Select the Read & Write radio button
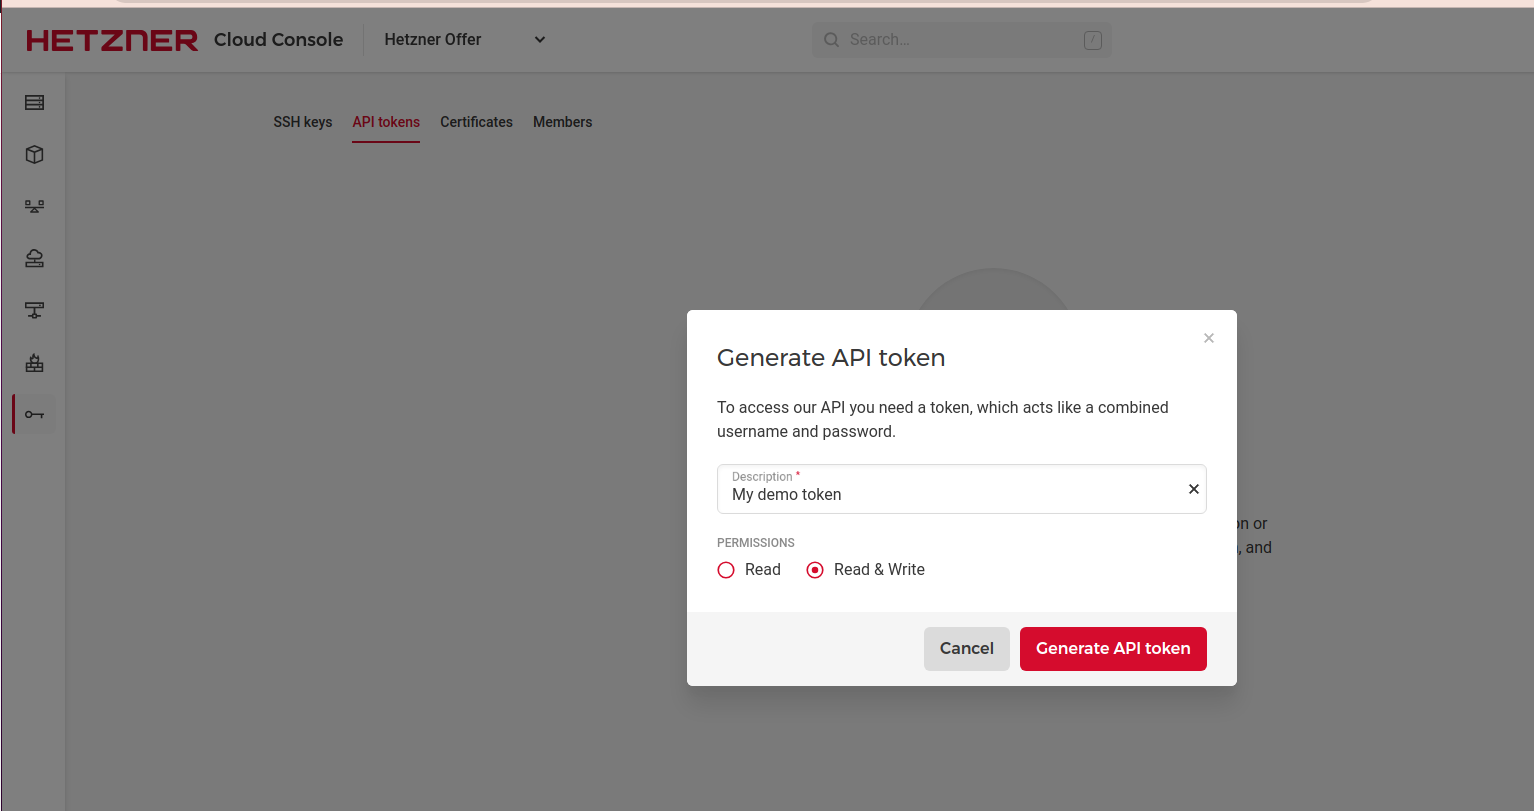 pos(815,570)
